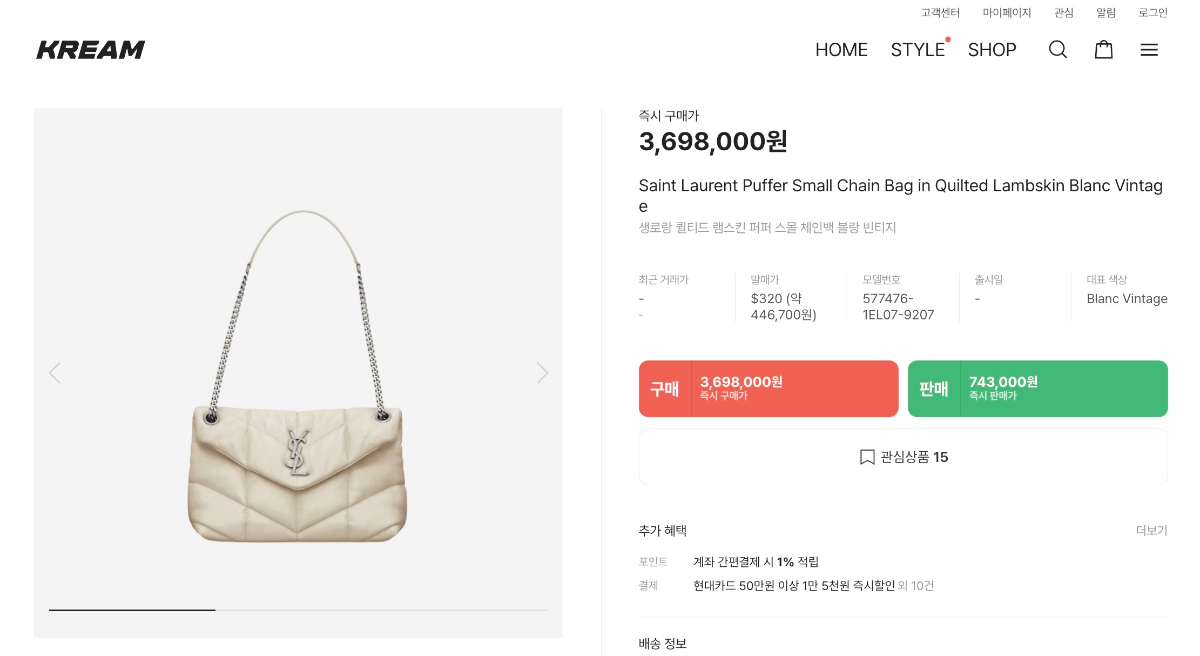Bookmark the item via 관심상품 button
This screenshot has height=656, width=1200.
coord(903,457)
